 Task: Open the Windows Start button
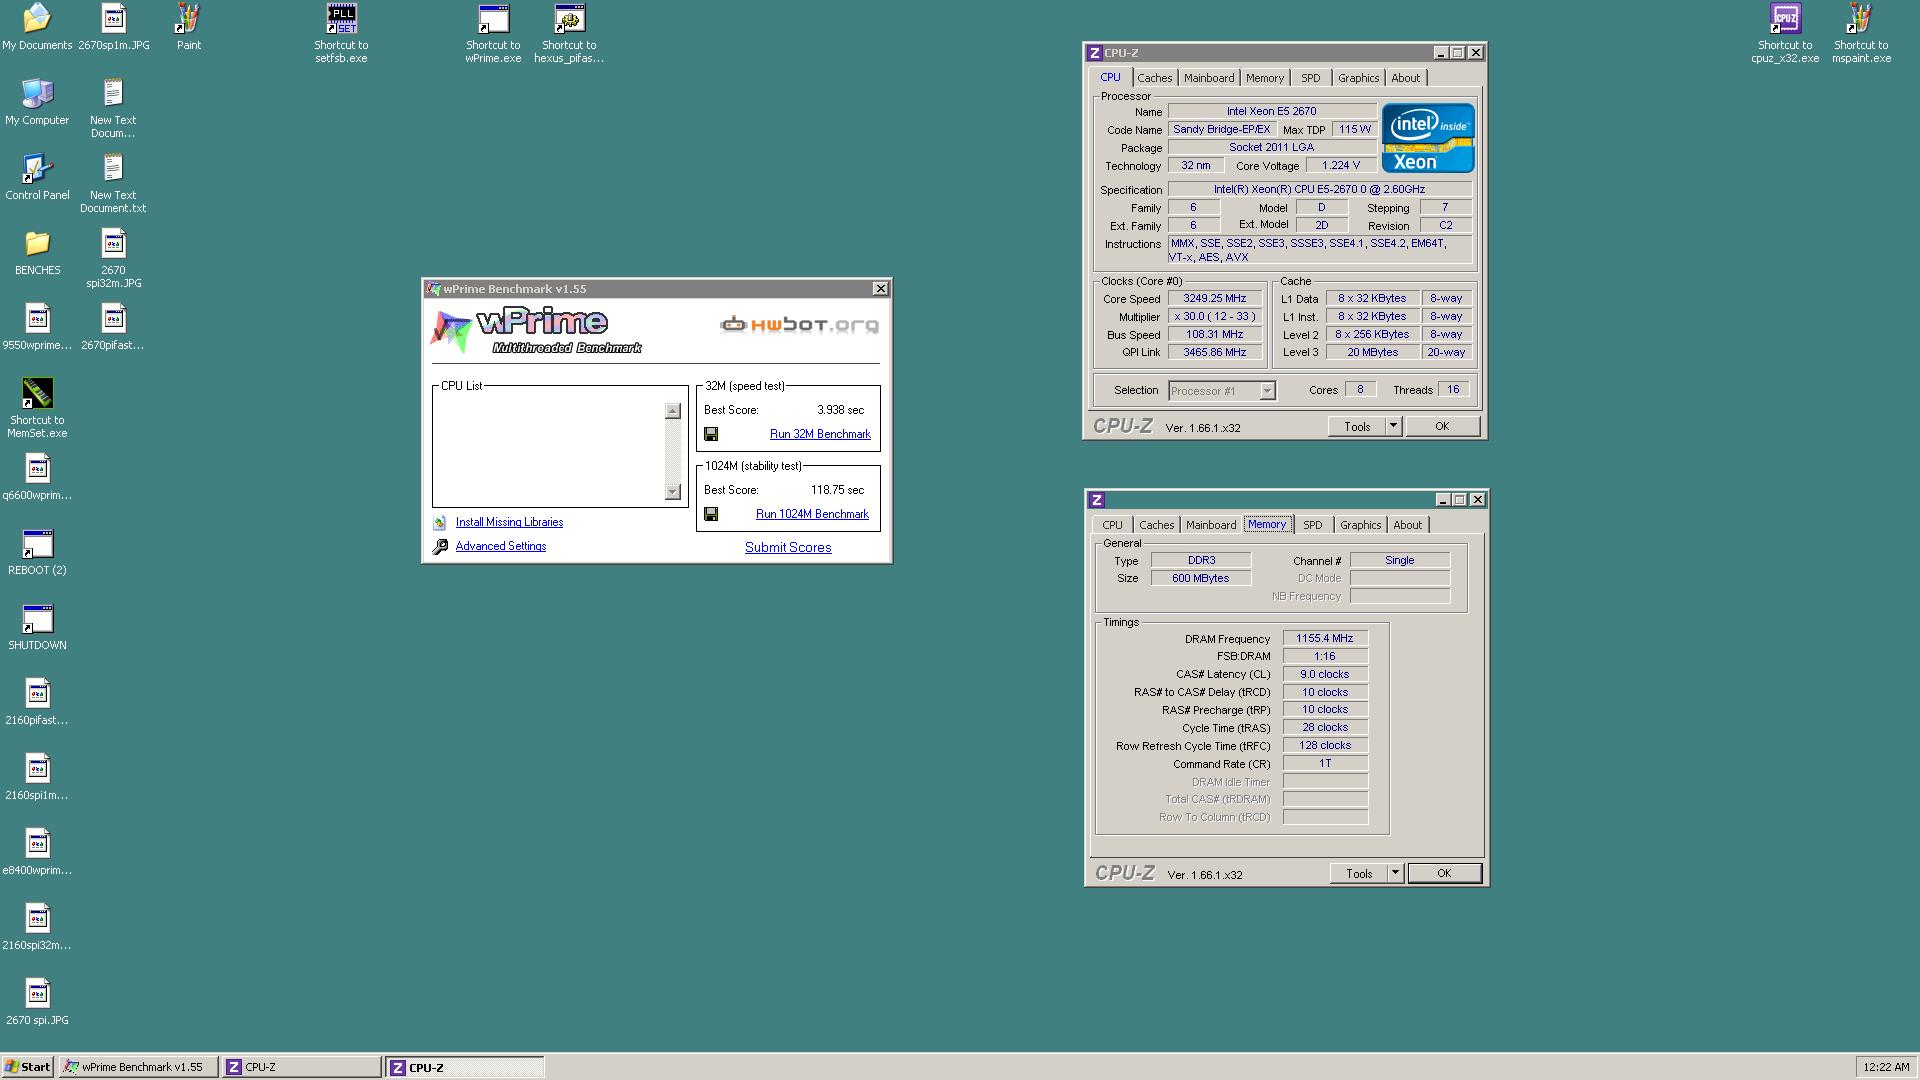(x=28, y=1067)
